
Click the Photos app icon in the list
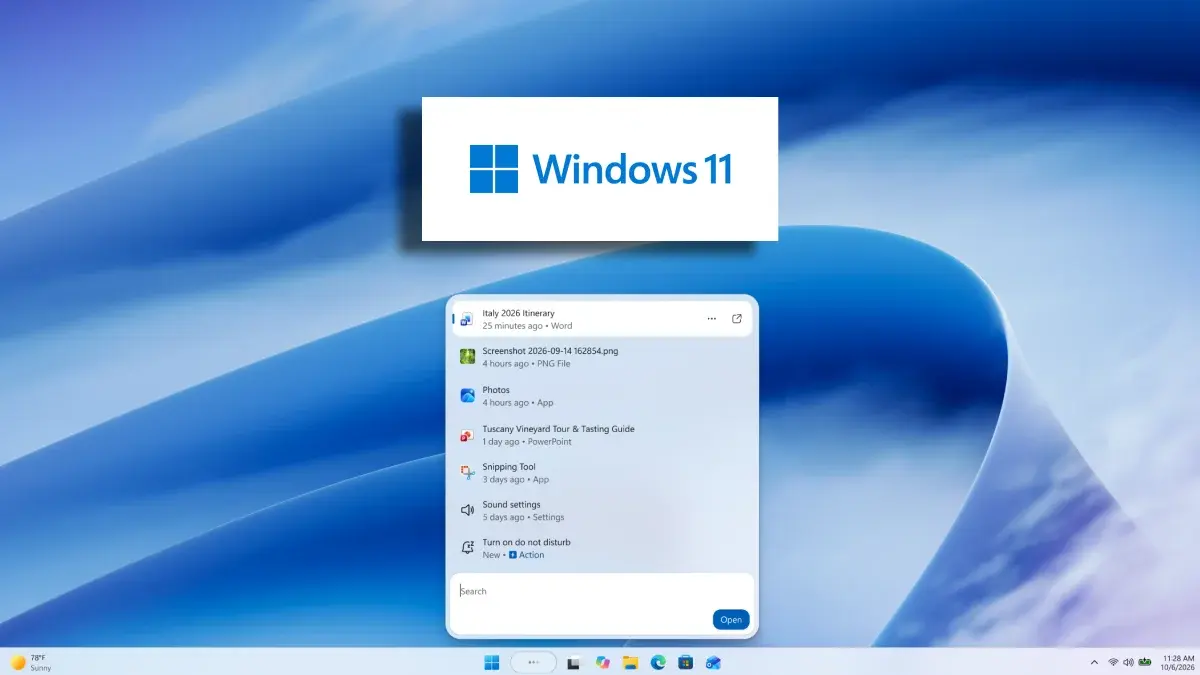pos(467,396)
